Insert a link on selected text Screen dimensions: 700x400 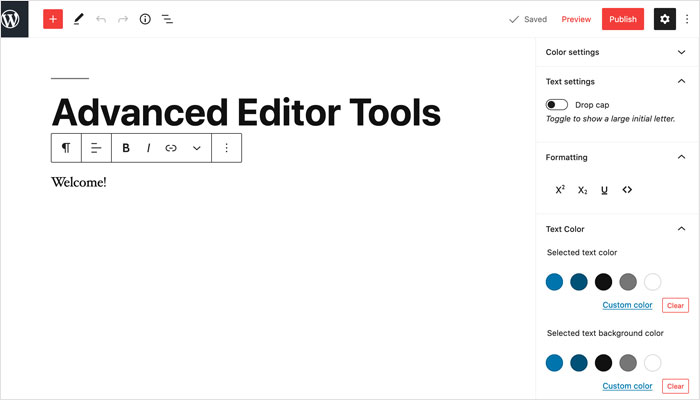[x=171, y=148]
